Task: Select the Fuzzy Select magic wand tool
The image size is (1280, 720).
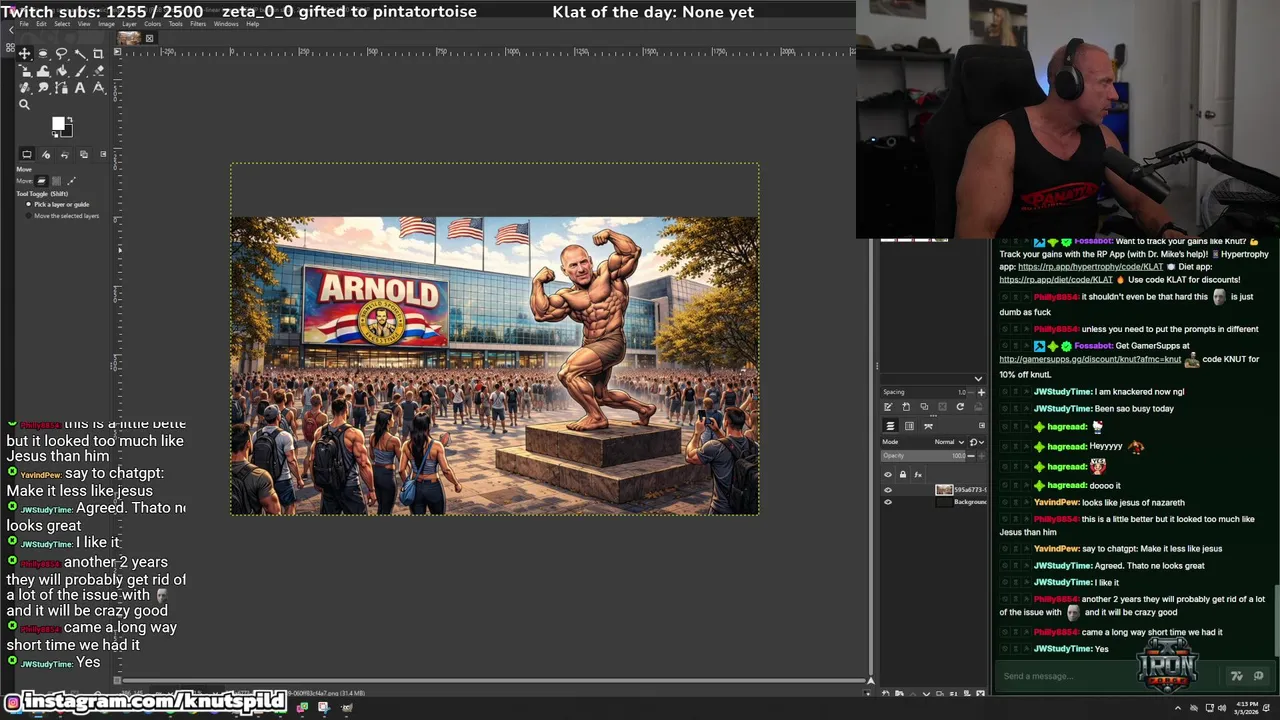Action: pyautogui.click(x=80, y=53)
